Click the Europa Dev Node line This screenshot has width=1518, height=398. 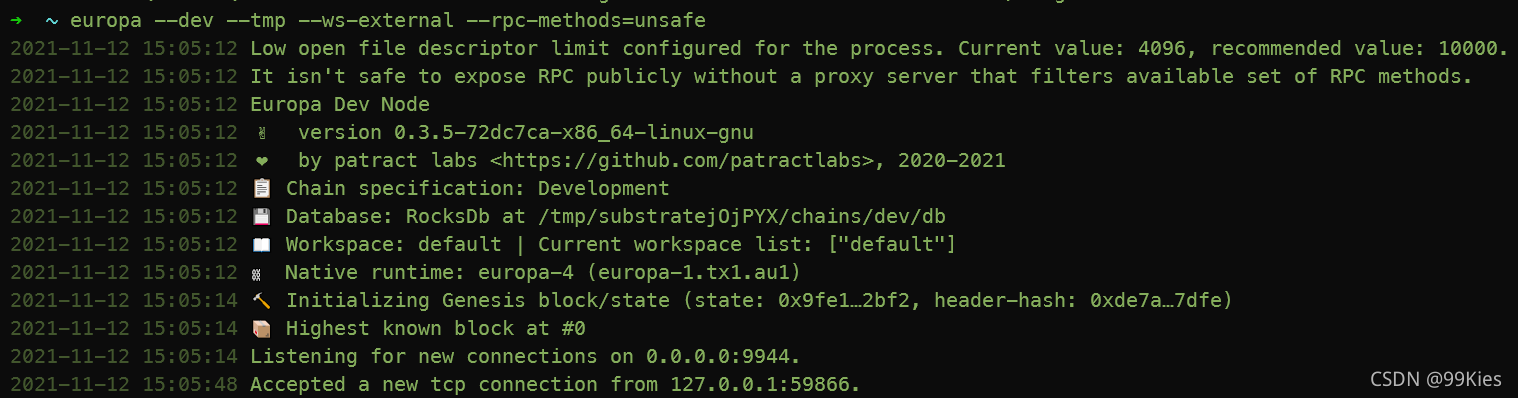[340, 104]
